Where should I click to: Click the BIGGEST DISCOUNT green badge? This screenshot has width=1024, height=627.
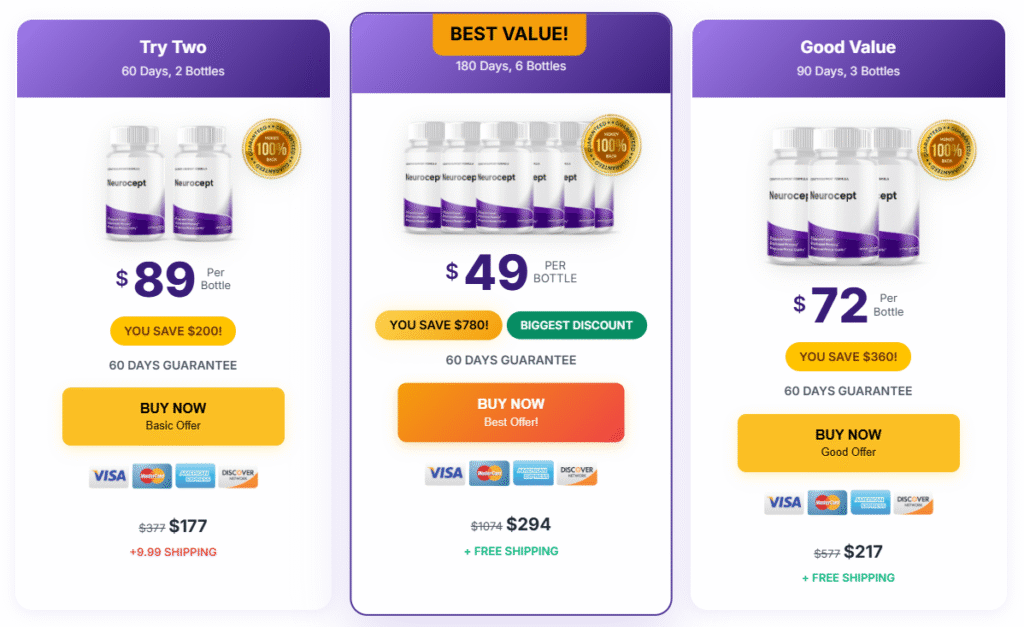[x=577, y=325]
